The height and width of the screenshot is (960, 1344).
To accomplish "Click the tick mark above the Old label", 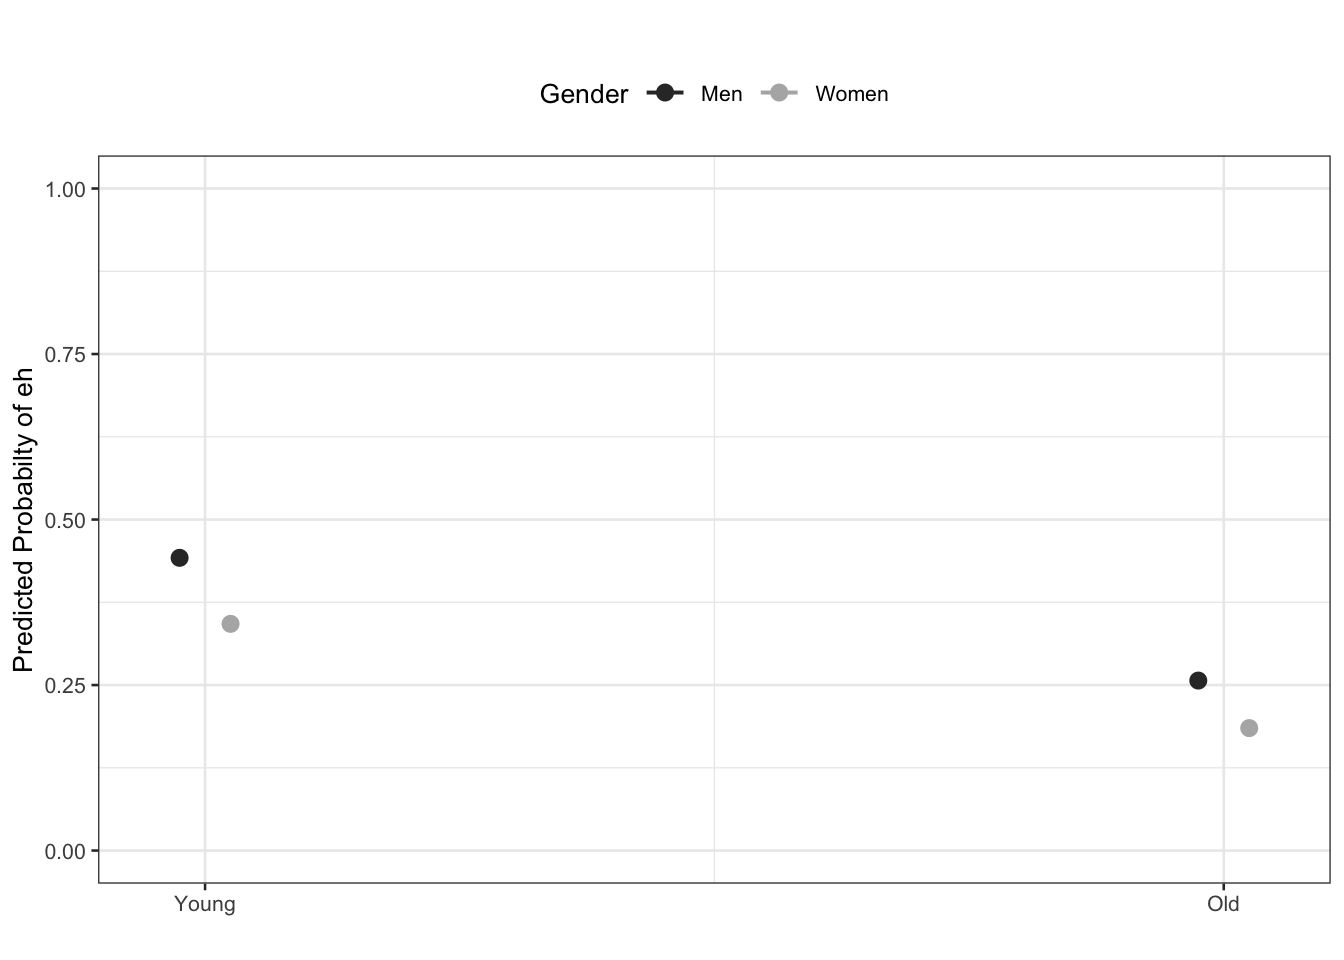I will click(1223, 886).
